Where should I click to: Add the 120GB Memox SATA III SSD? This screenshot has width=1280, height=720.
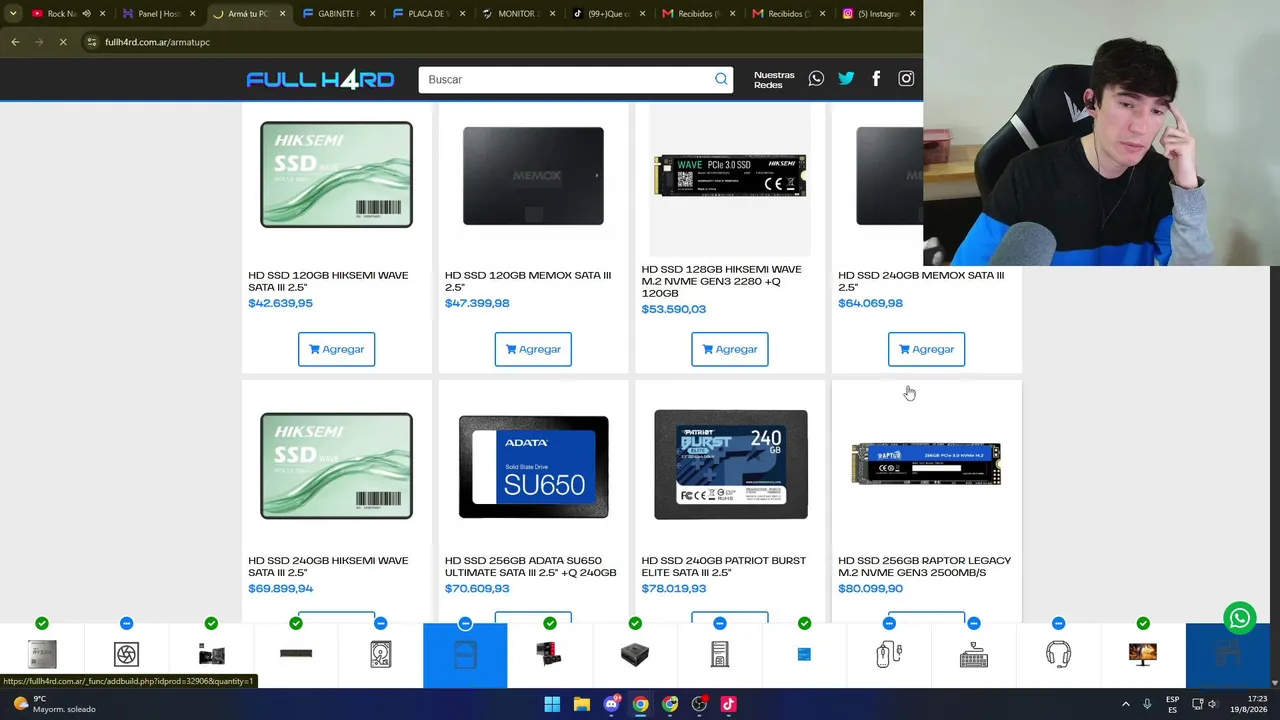(533, 349)
